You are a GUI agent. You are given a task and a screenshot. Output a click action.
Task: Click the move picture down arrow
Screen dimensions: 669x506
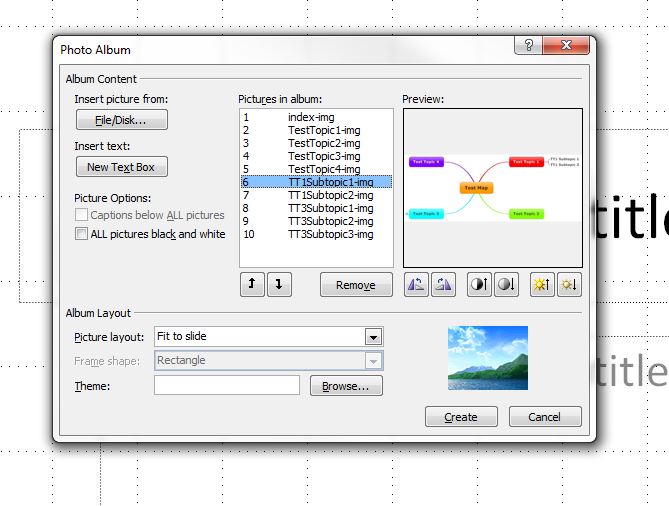coord(279,285)
